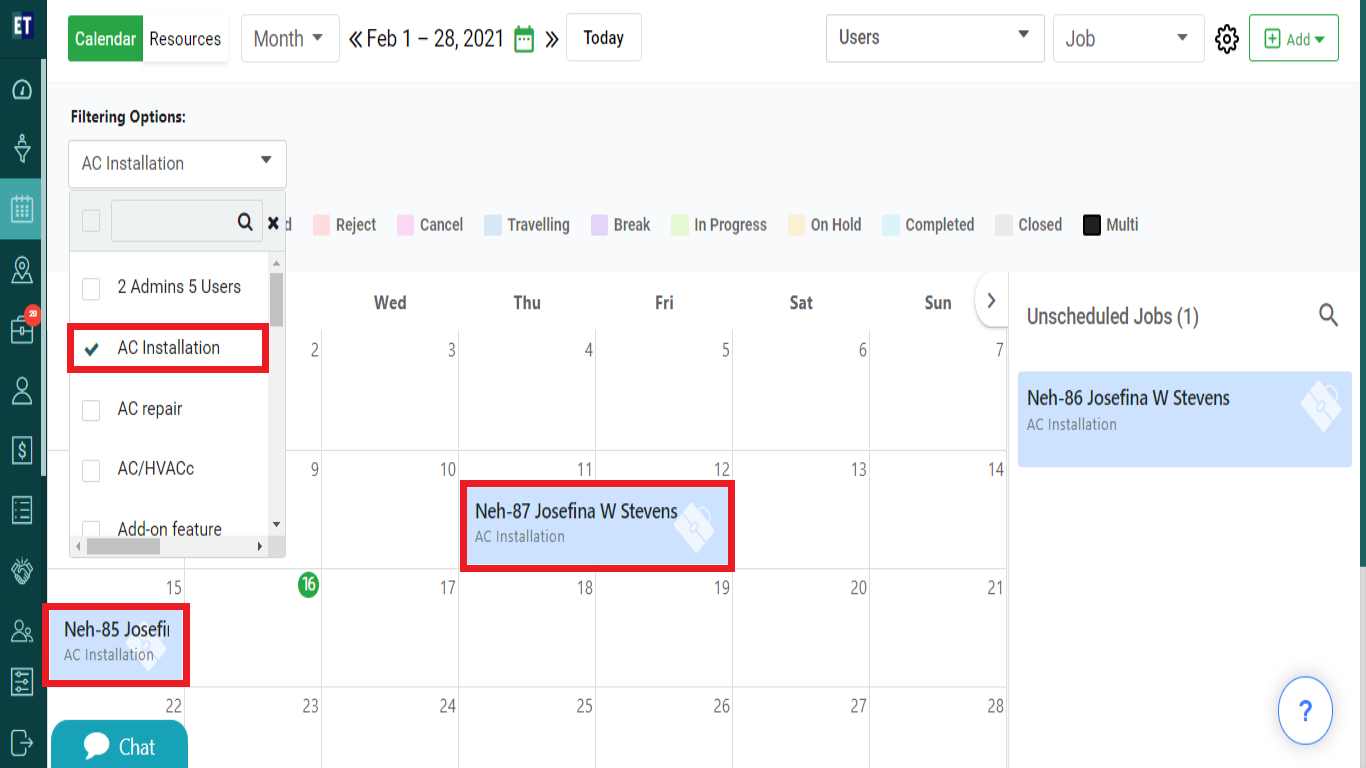Expand the Users dropdown
Viewport: 1366px width, 768px height.
(935, 39)
